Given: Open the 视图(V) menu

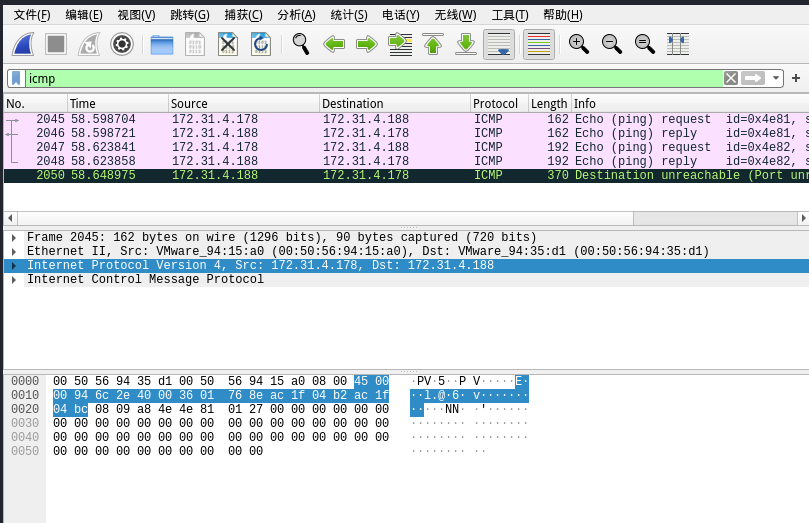Looking at the screenshot, I should (x=136, y=15).
